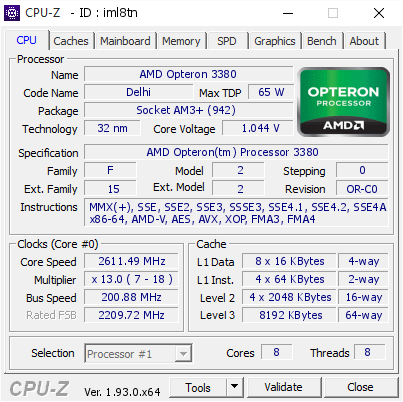Click the Validate button
Image resolution: width=403 pixels, height=402 pixels.
[x=283, y=387]
